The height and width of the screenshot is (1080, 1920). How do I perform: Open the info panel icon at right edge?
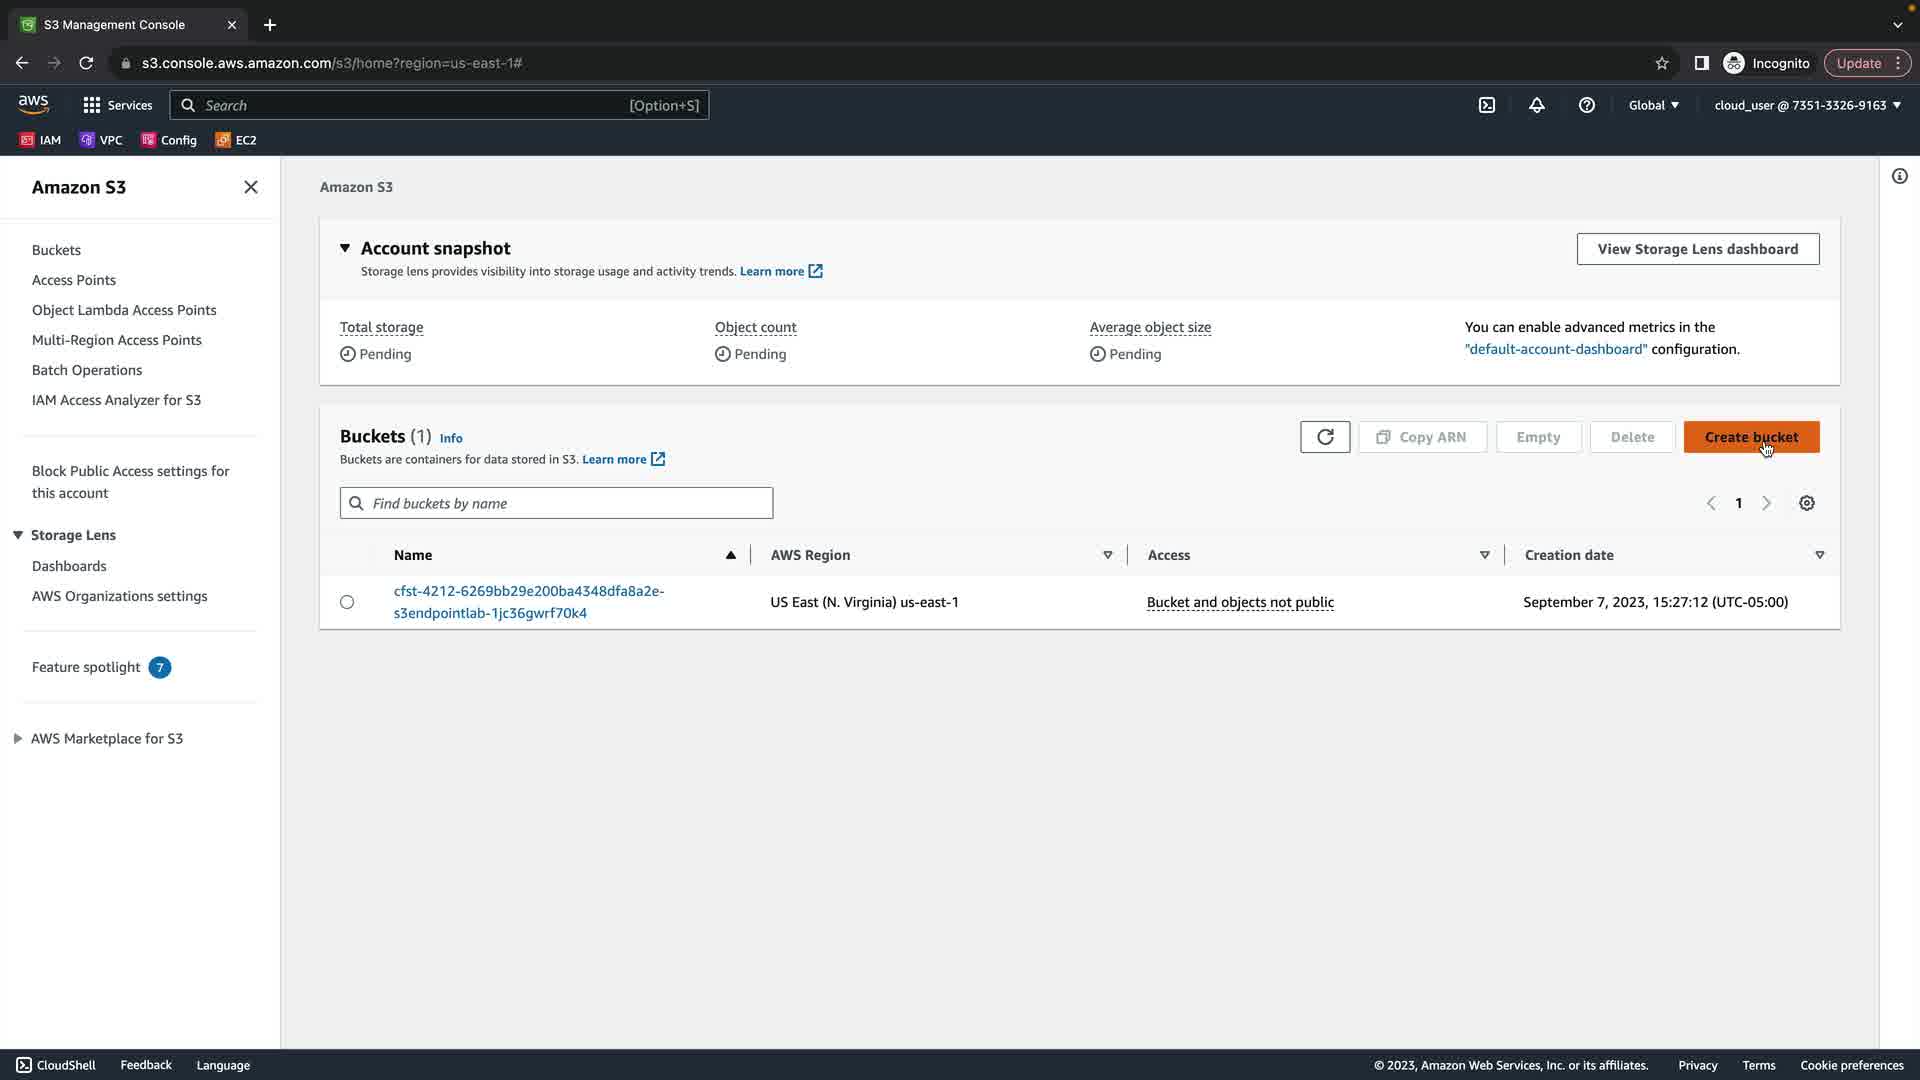pyautogui.click(x=1900, y=177)
